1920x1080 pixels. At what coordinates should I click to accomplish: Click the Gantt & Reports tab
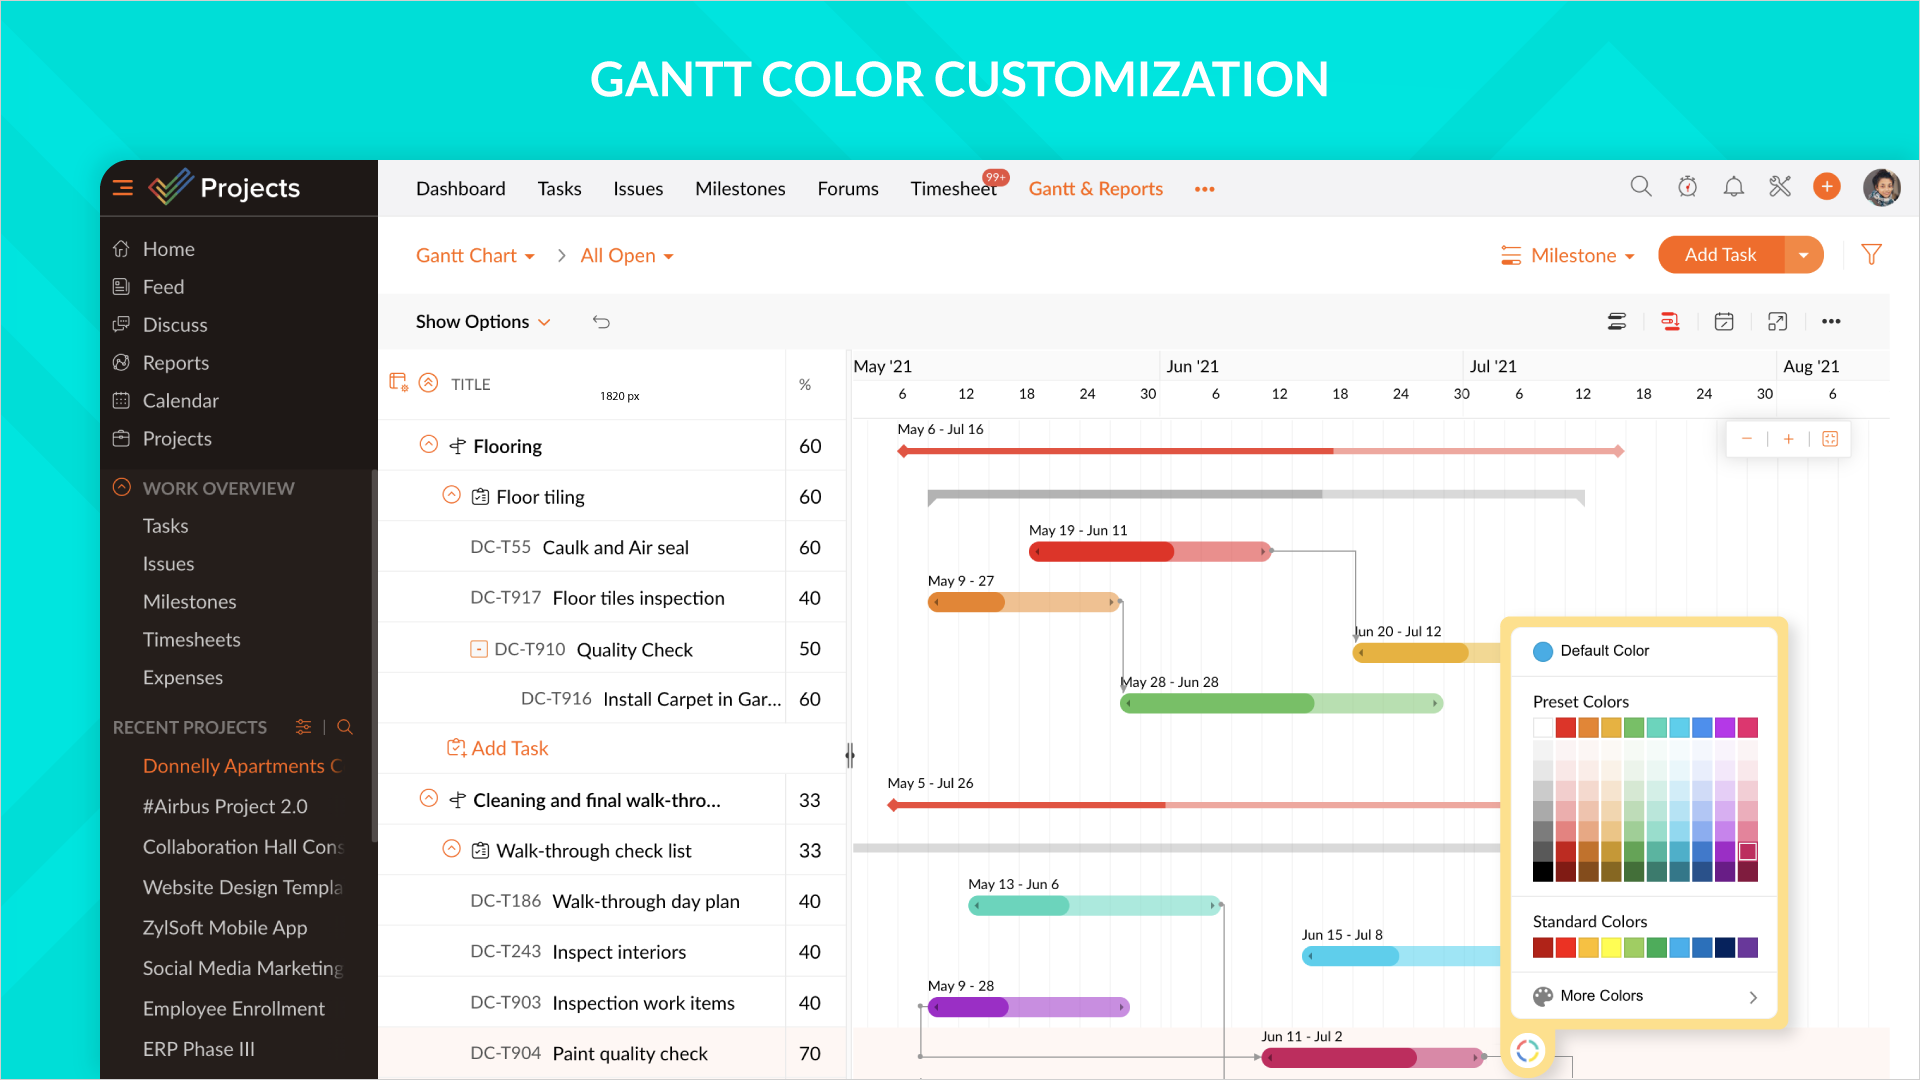(x=1095, y=187)
